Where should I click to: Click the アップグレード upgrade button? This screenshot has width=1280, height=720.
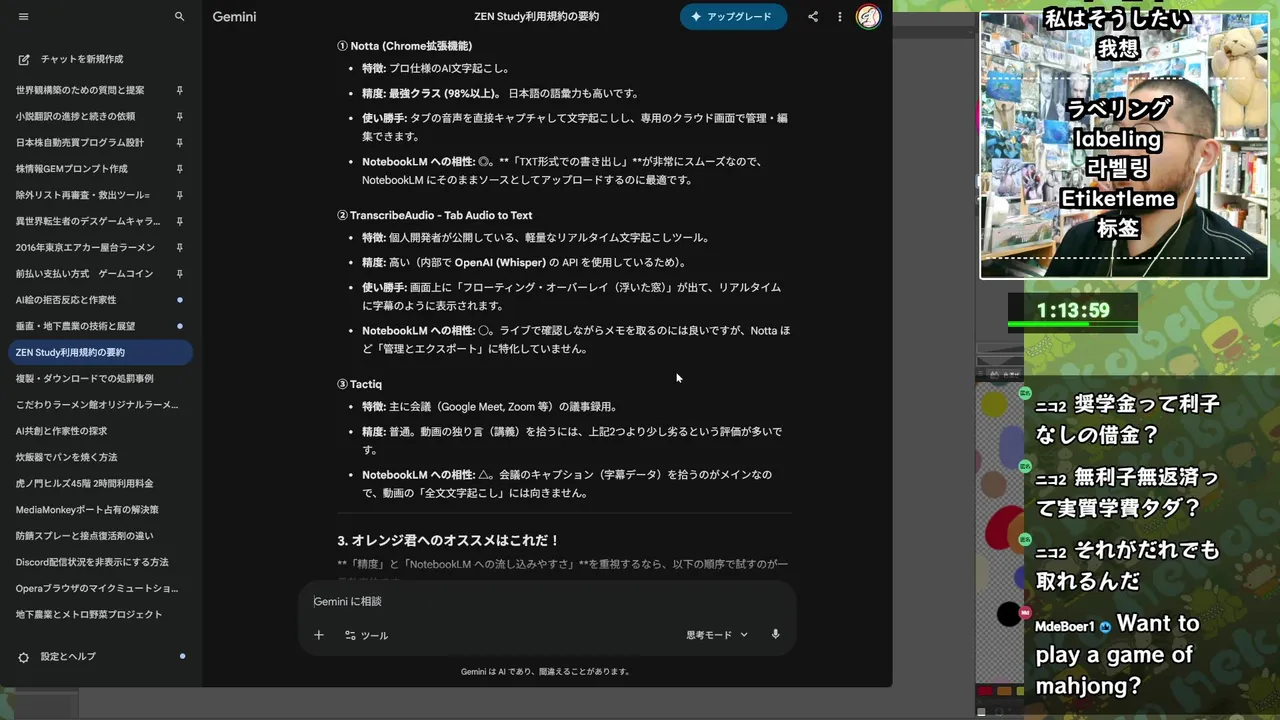click(x=733, y=17)
